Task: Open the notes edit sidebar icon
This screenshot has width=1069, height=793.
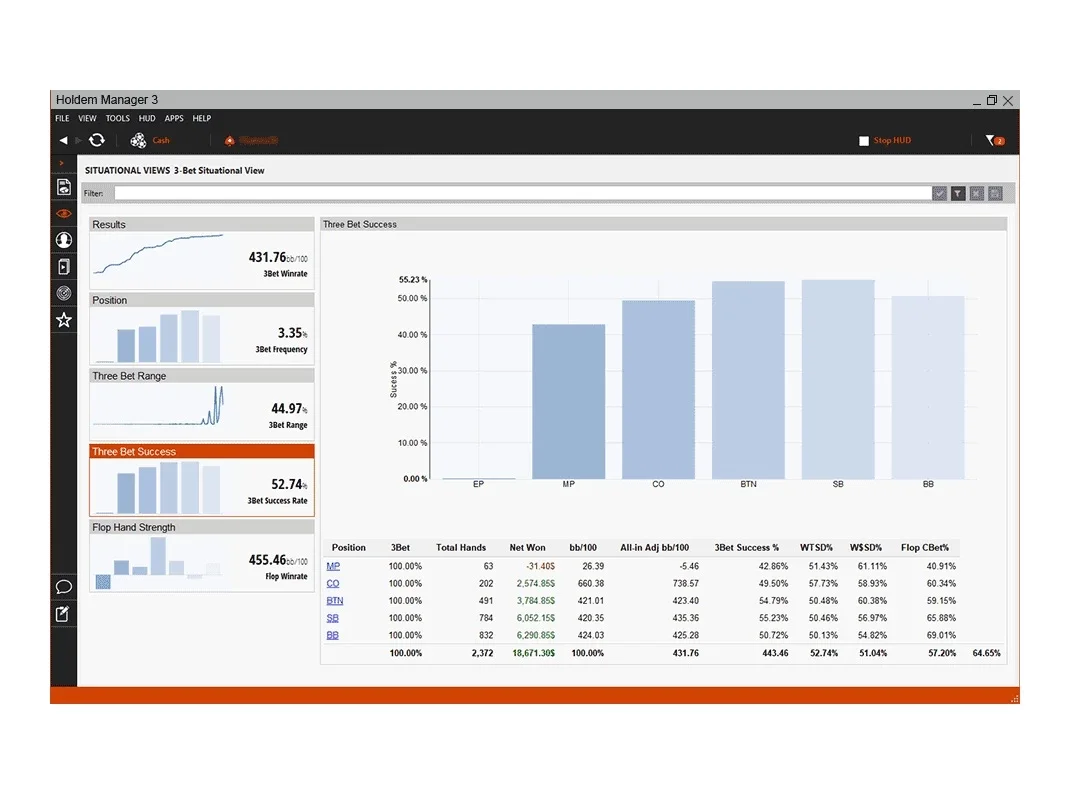Action: point(63,614)
